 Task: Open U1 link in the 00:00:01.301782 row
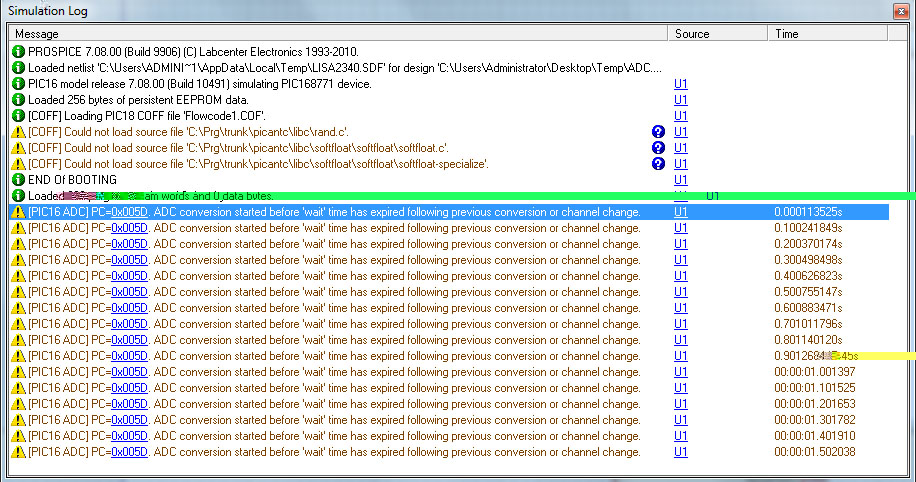(681, 420)
